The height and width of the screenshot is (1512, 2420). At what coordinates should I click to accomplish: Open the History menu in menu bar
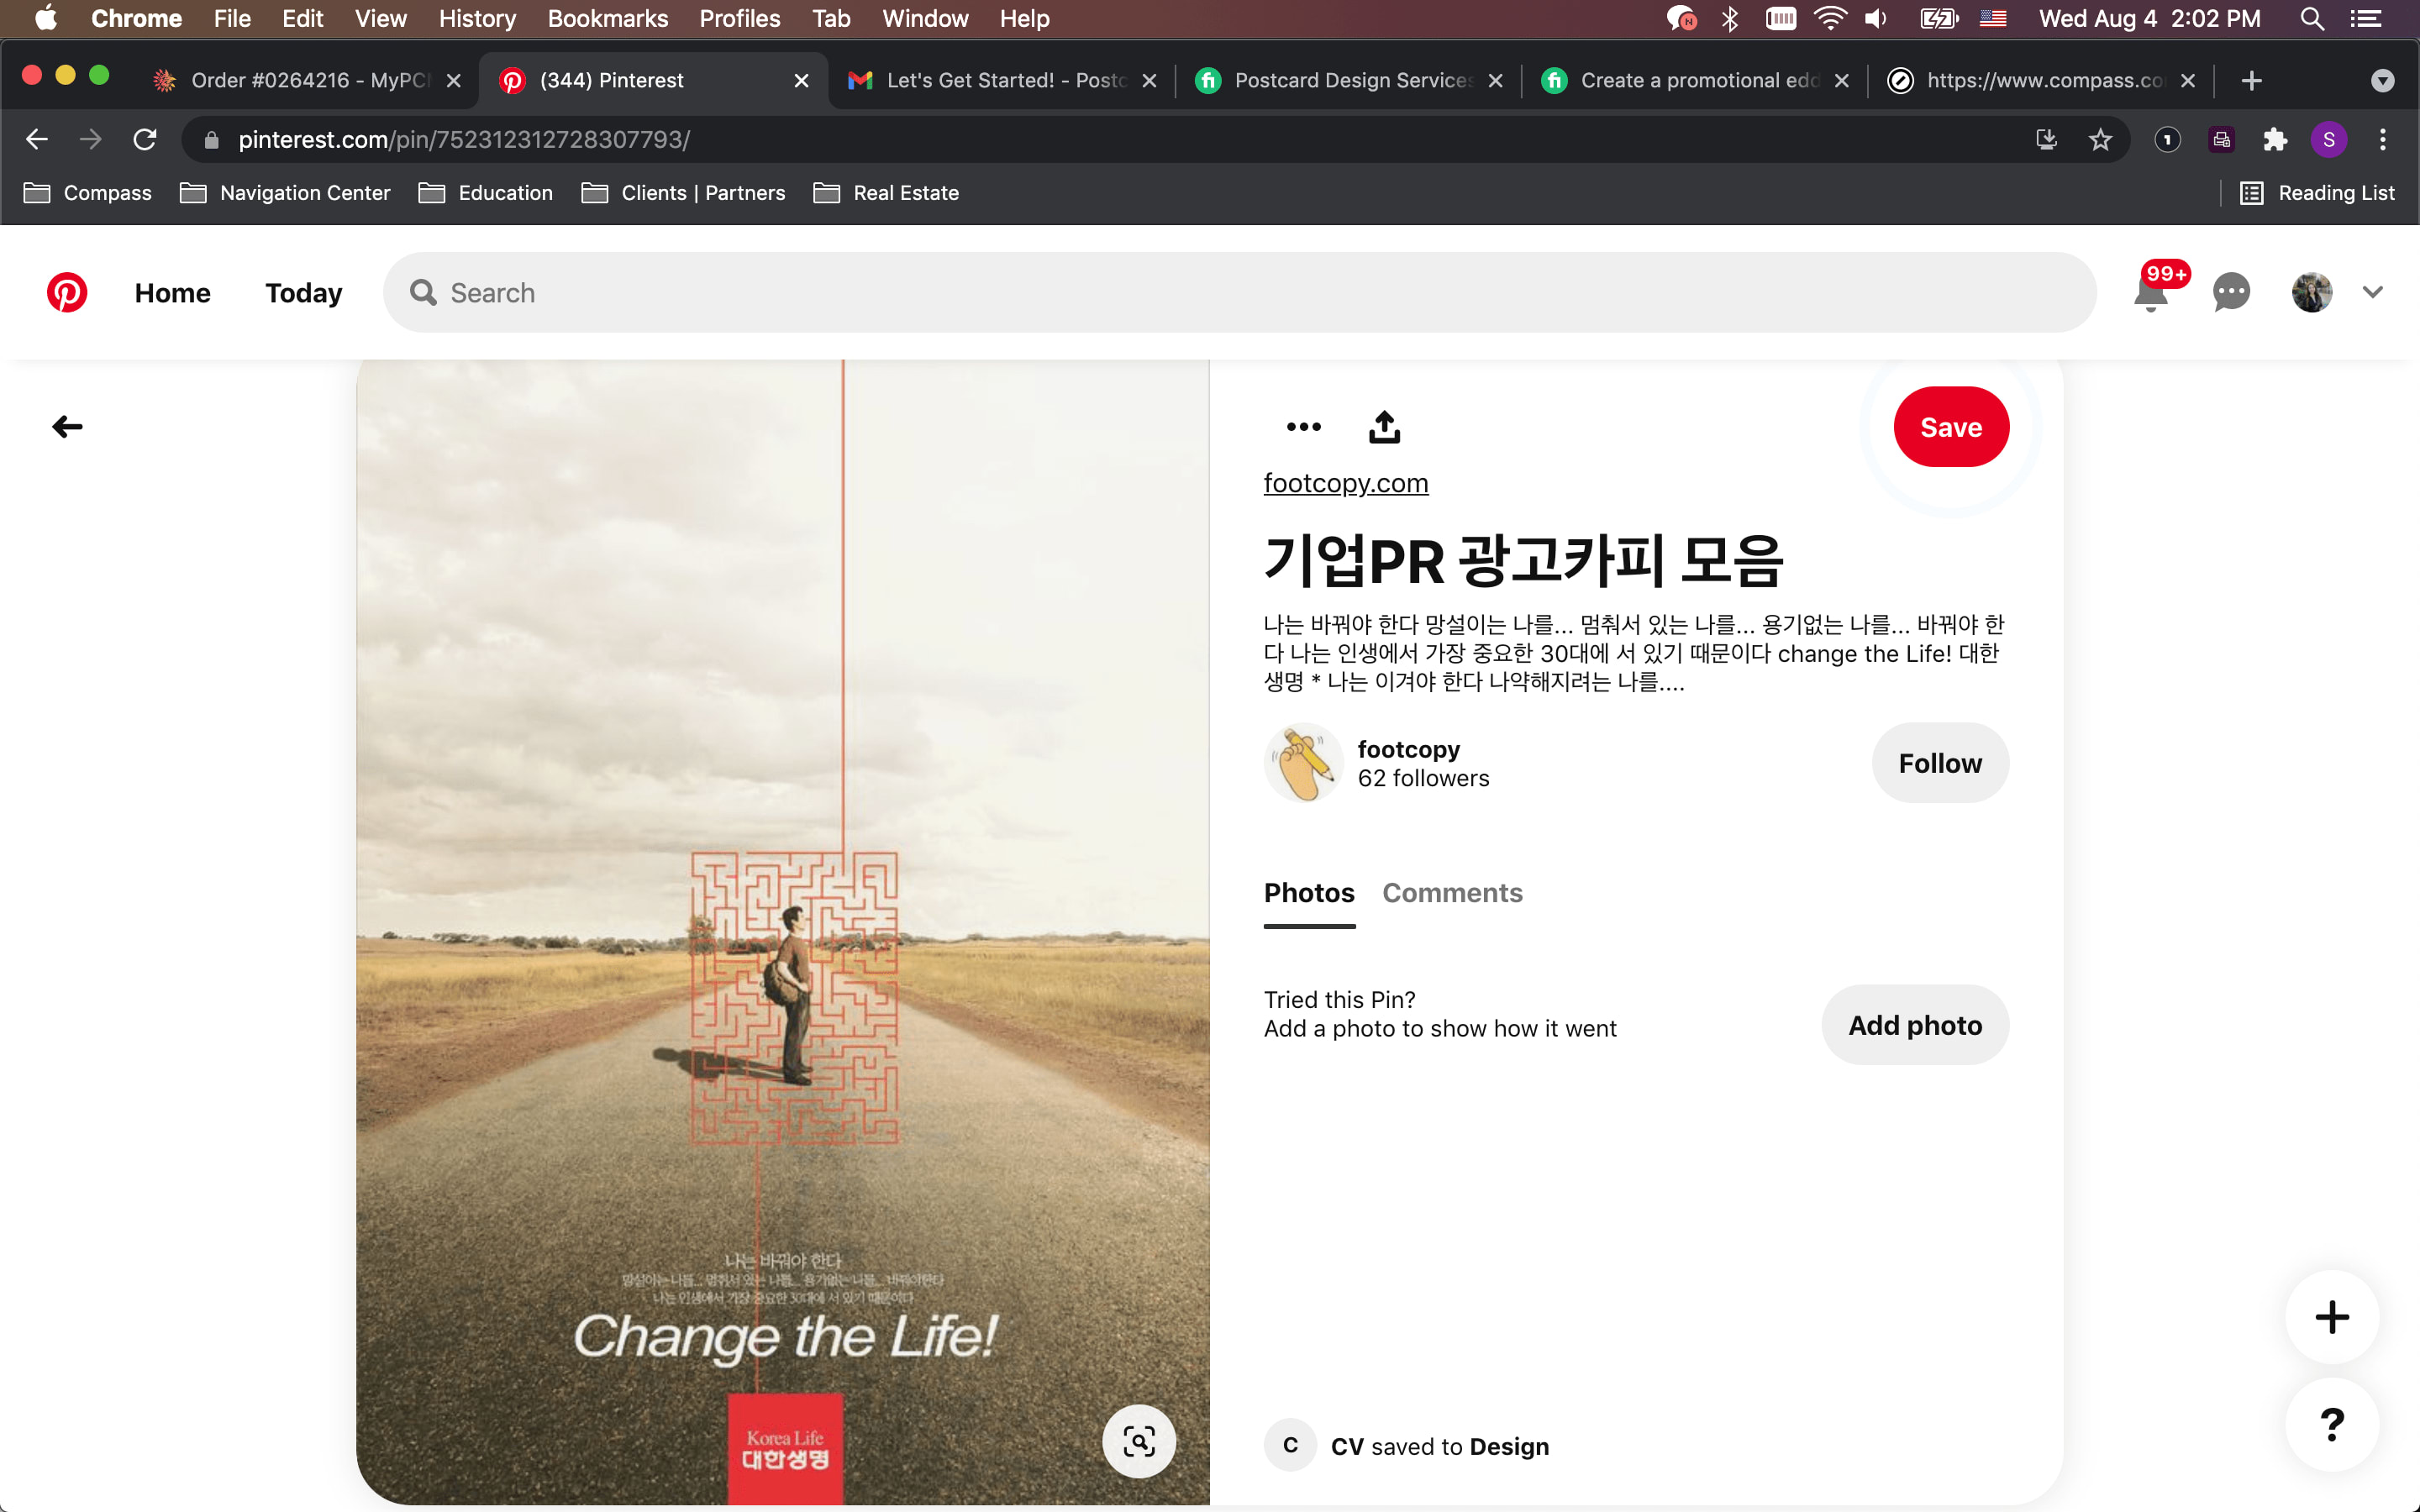tap(477, 19)
